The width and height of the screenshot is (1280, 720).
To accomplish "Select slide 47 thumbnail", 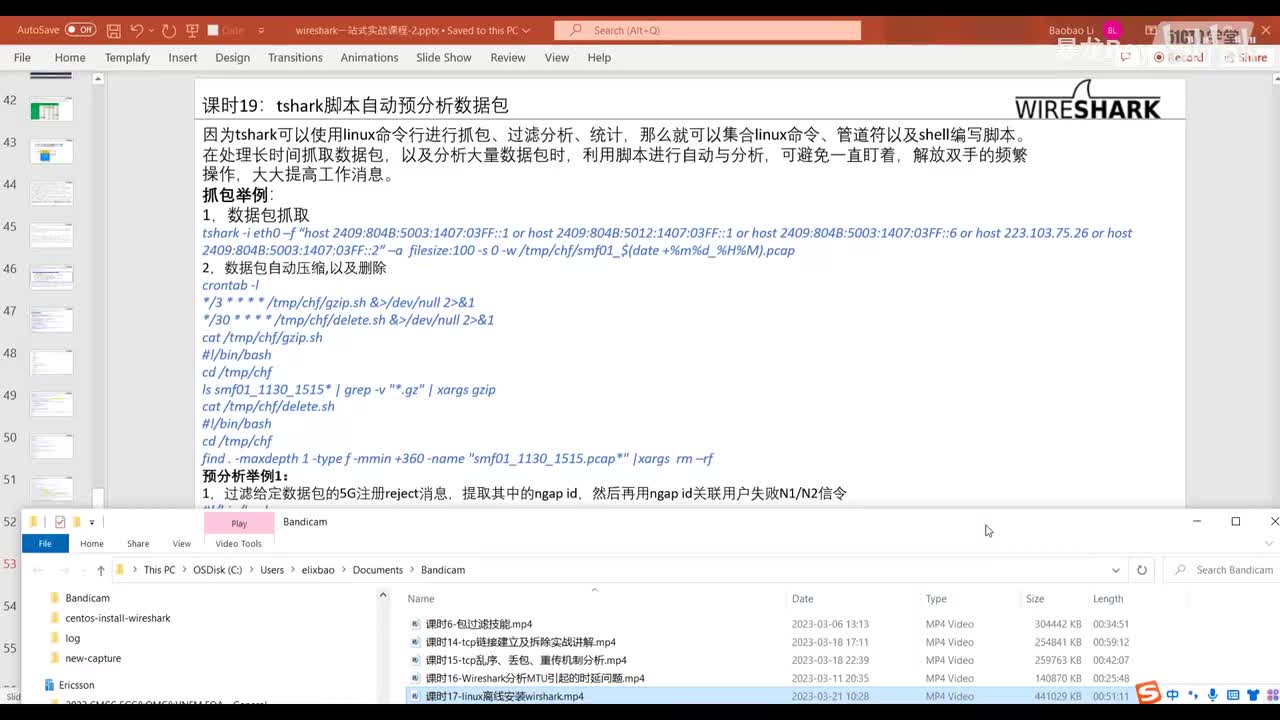I will [51, 320].
